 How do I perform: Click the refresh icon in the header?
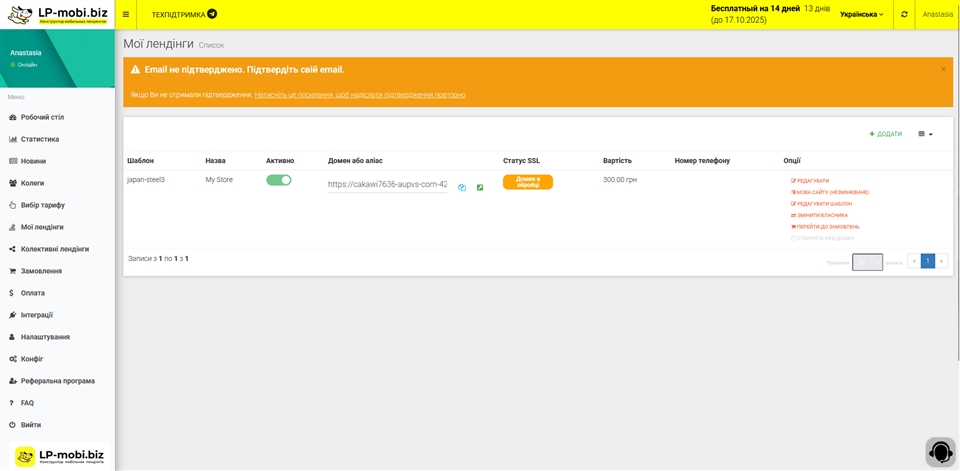click(x=904, y=14)
